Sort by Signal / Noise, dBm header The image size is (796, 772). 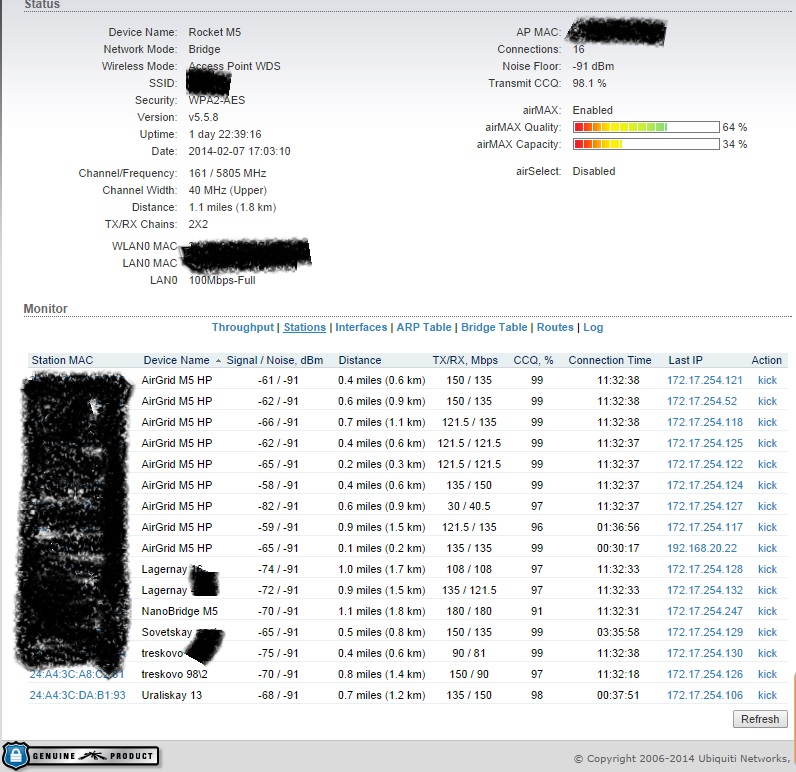[275, 360]
